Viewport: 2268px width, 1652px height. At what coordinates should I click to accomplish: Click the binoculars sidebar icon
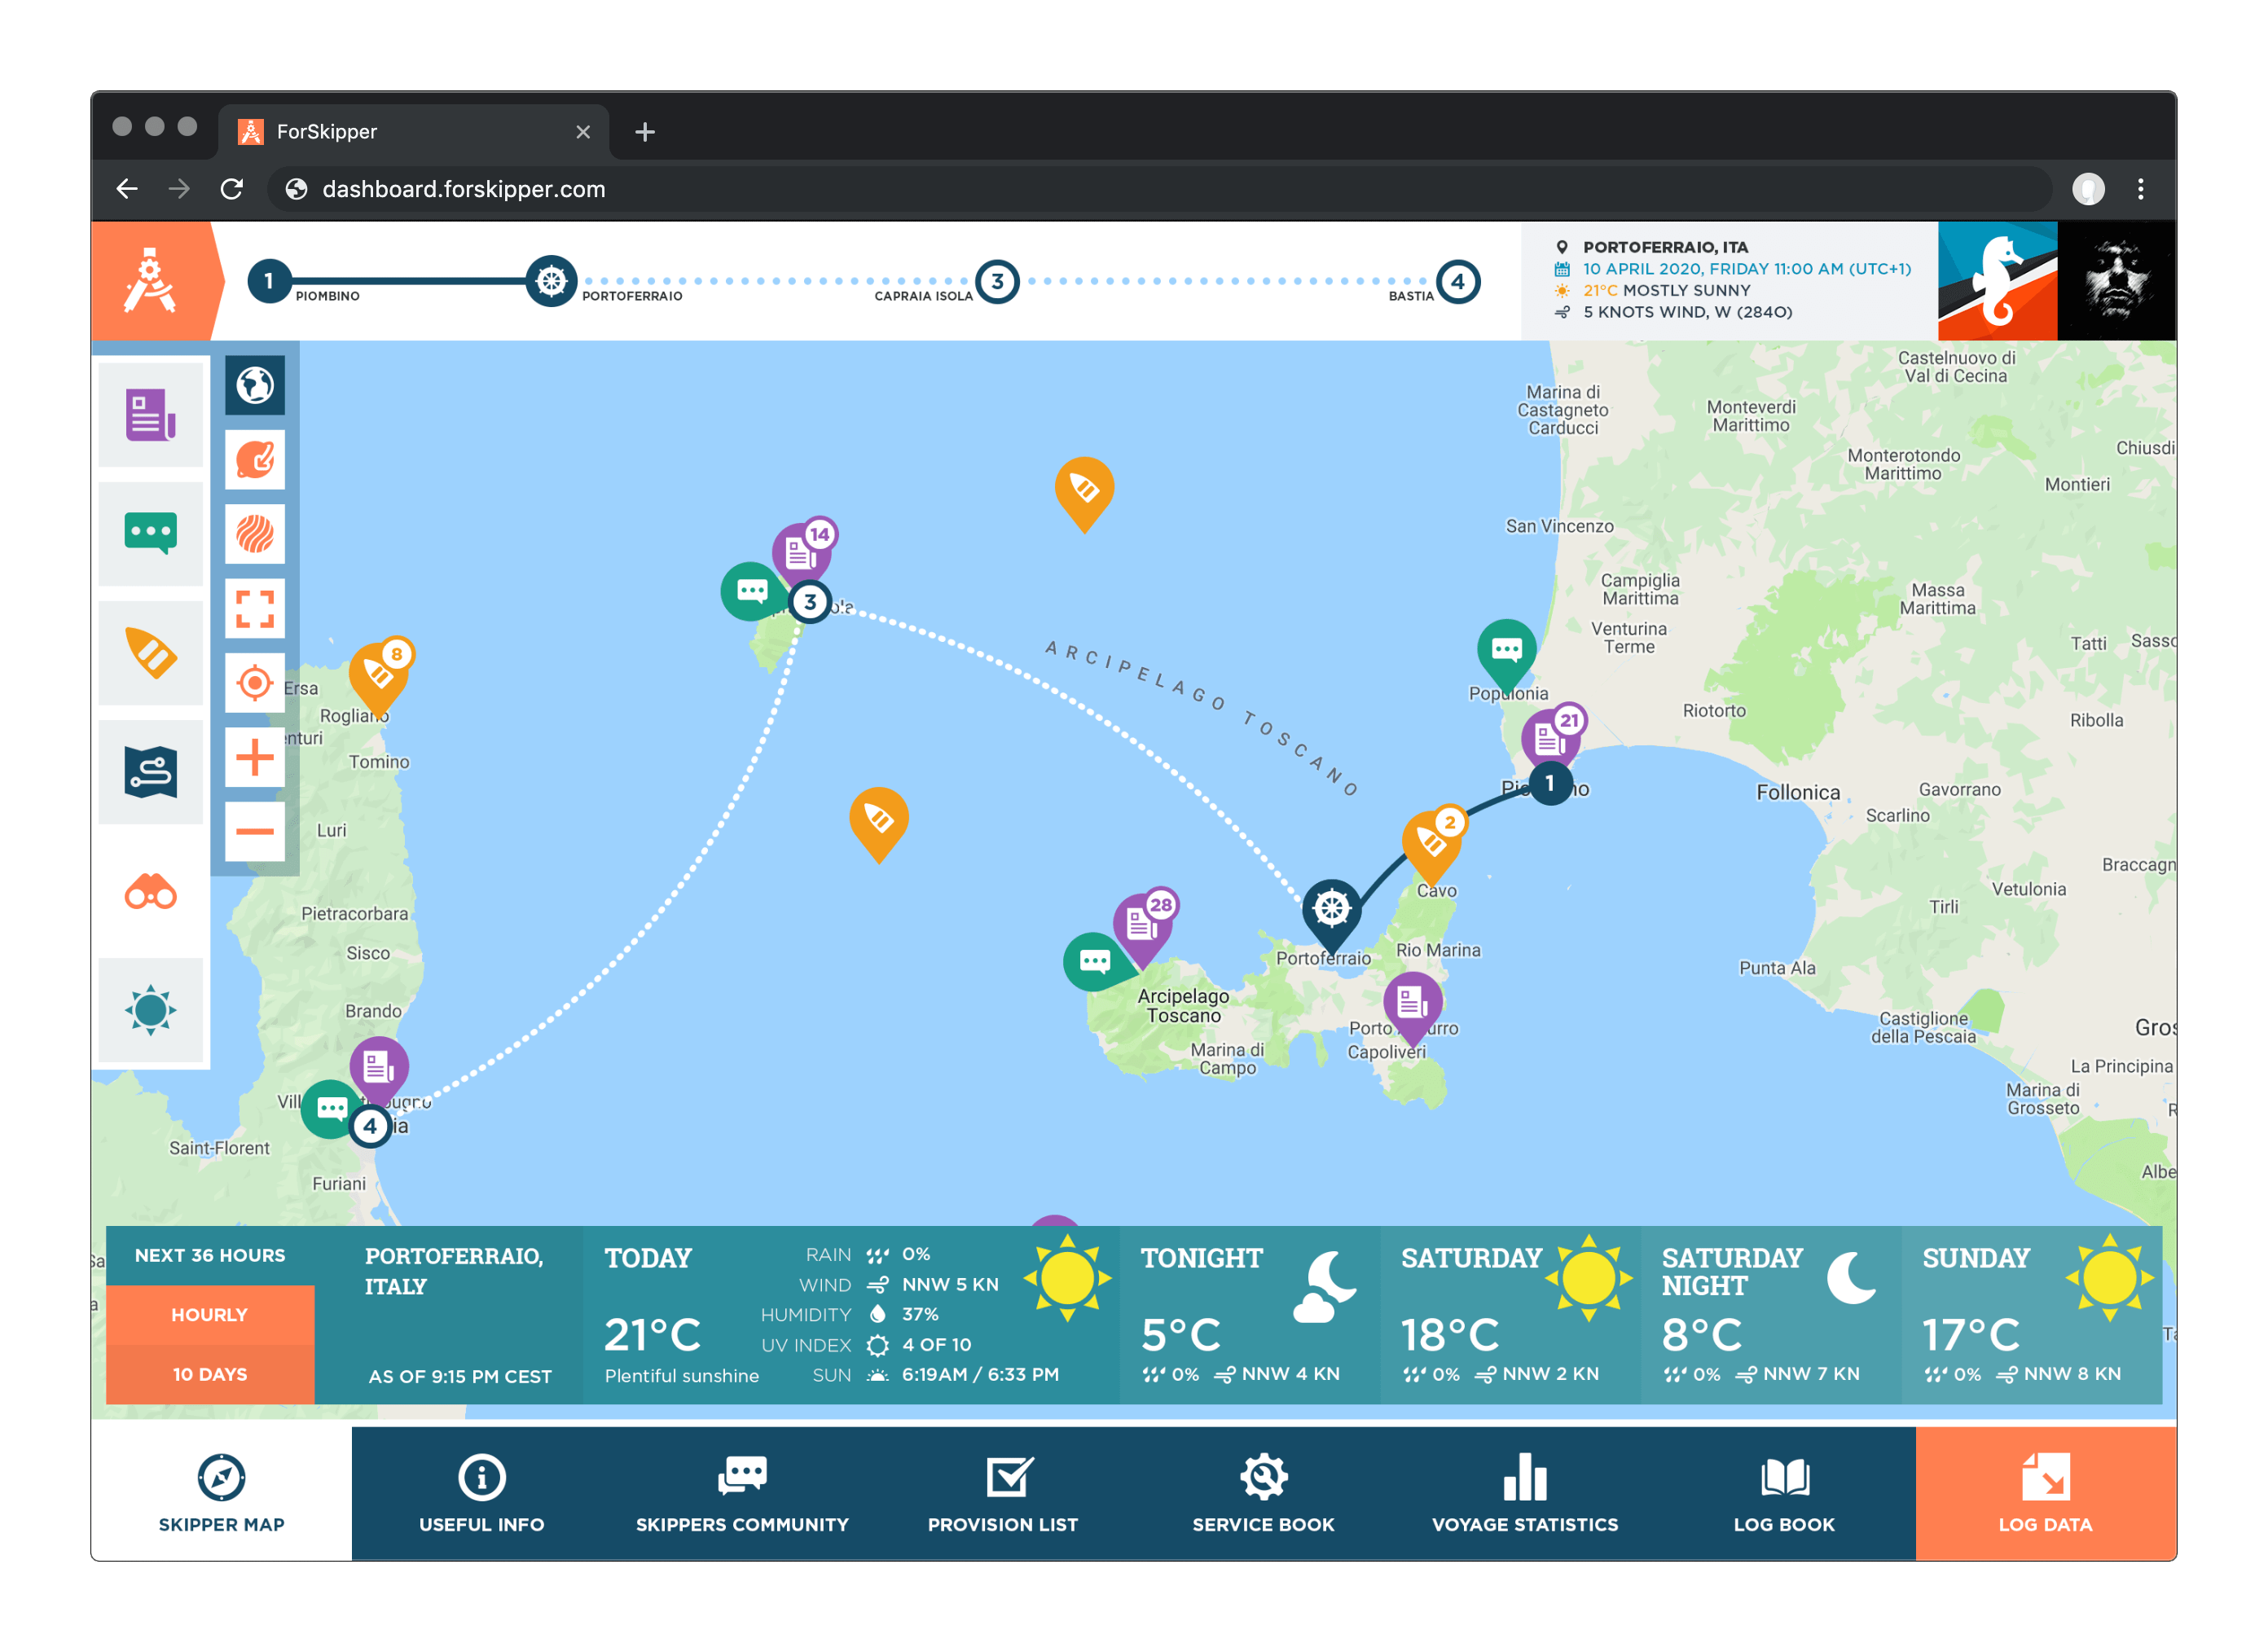point(151,892)
